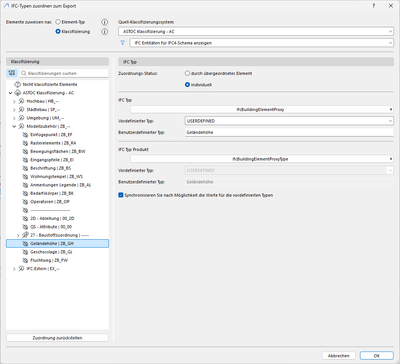Click the icon of 27 - Baustoffzuordnung
This screenshot has height=364, width=400.
25,235
